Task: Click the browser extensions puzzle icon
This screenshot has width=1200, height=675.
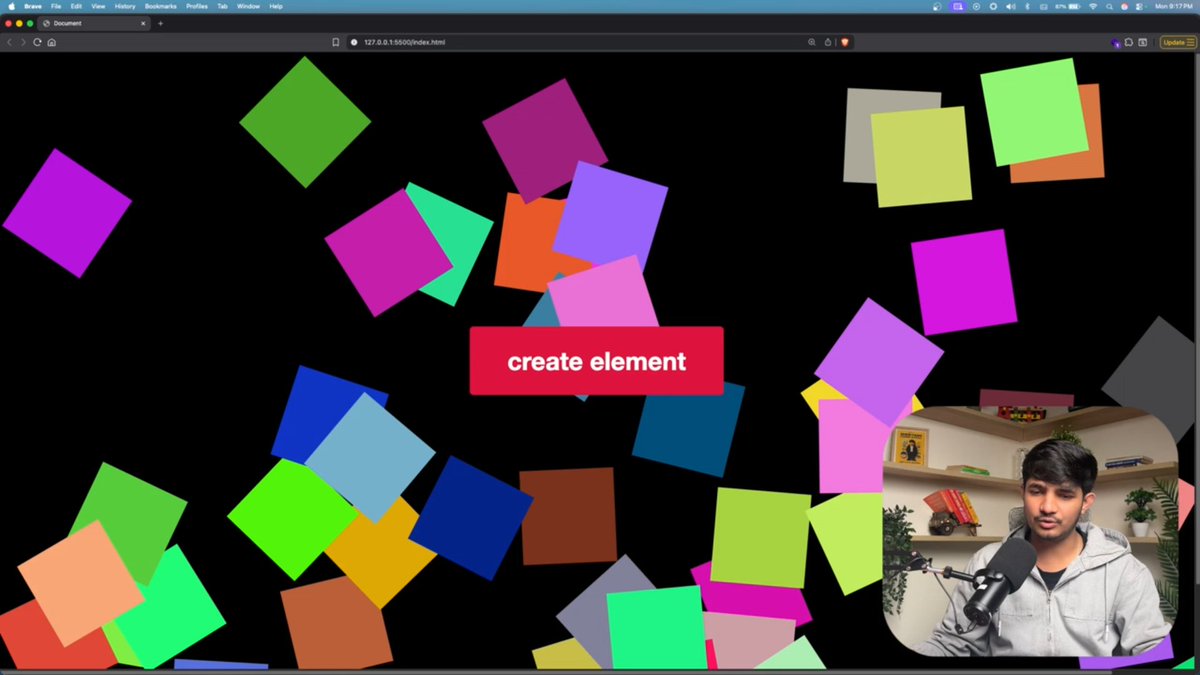Action: point(1129,42)
